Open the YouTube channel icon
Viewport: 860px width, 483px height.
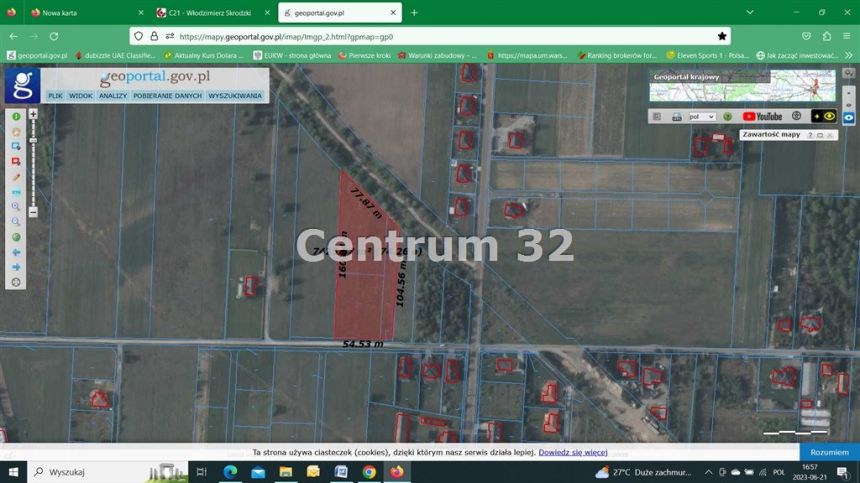coord(762,116)
